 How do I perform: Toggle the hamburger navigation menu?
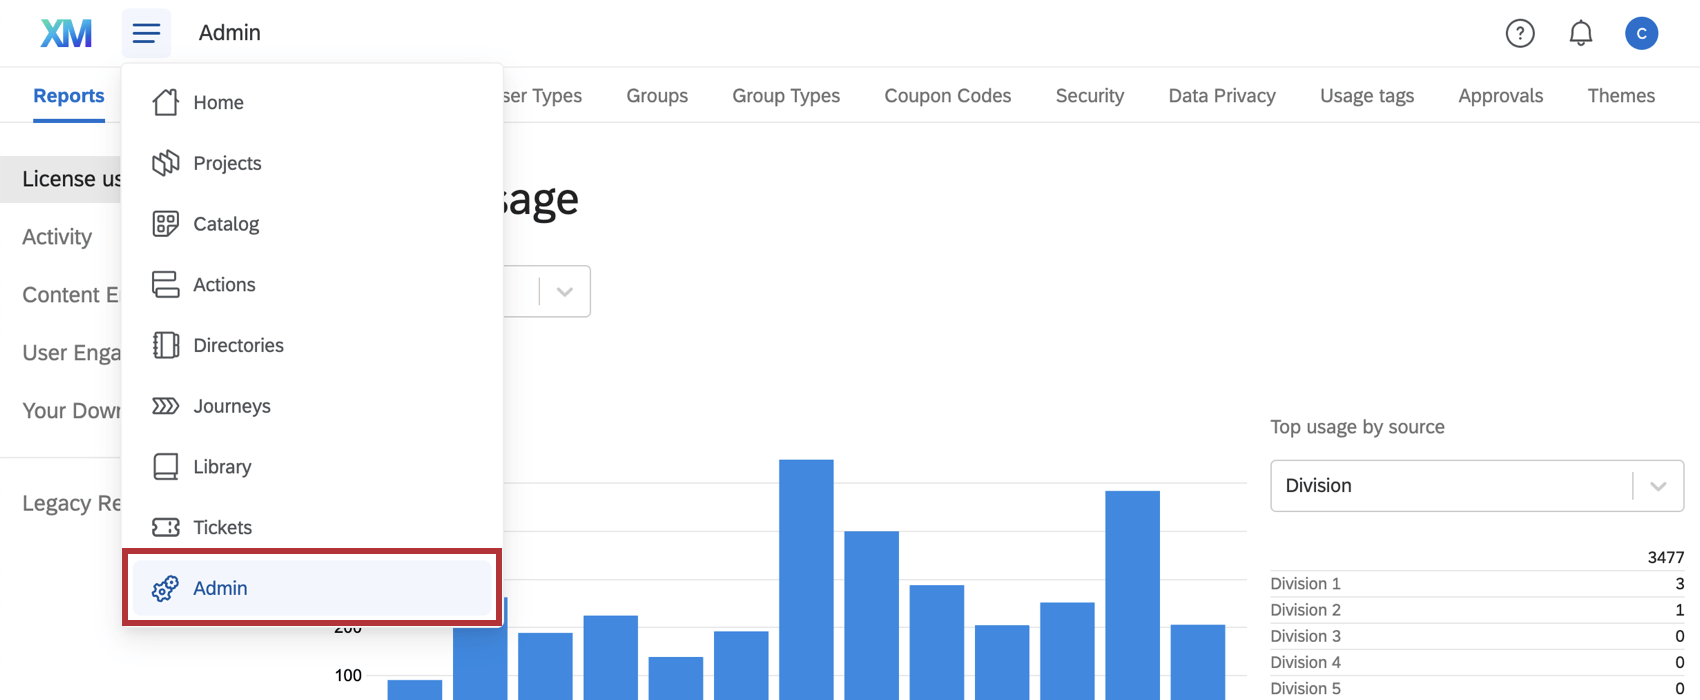click(146, 33)
